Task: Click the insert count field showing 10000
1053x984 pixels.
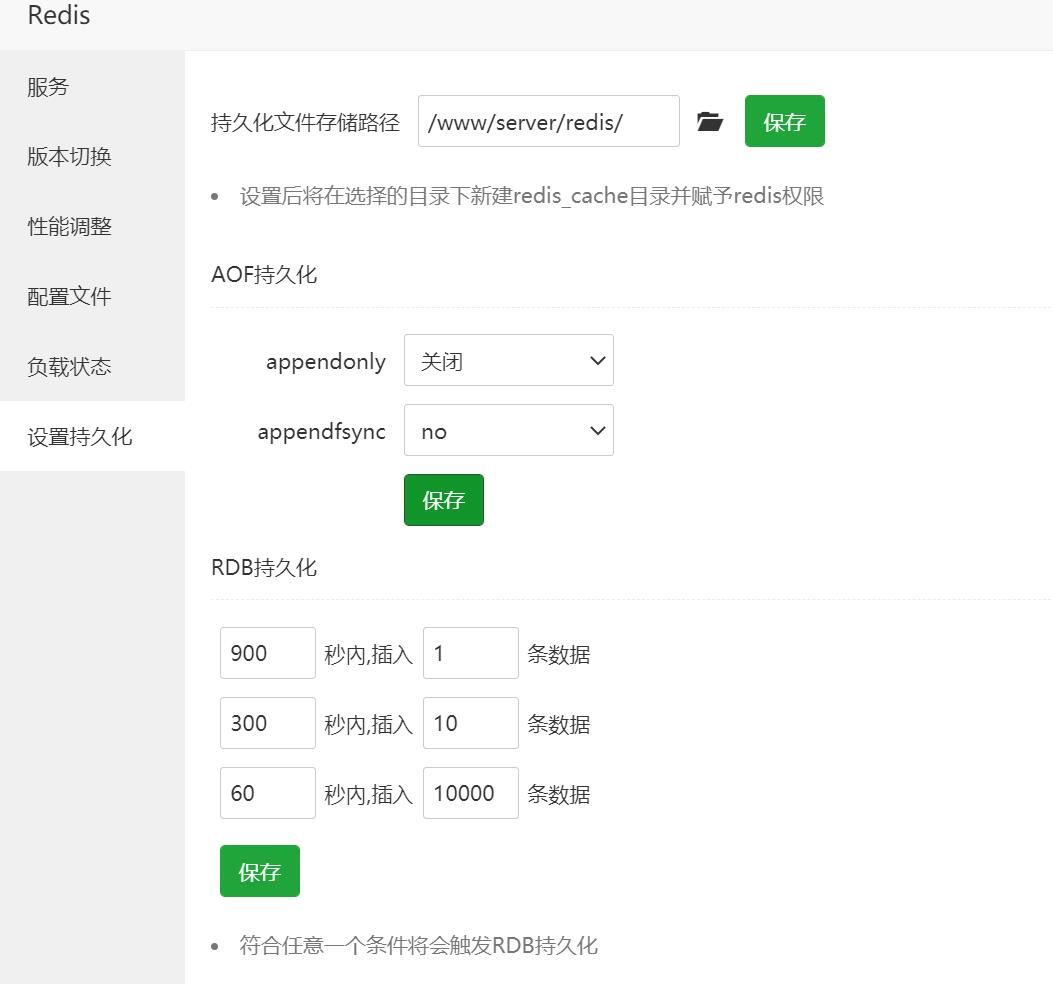Action: (x=470, y=794)
